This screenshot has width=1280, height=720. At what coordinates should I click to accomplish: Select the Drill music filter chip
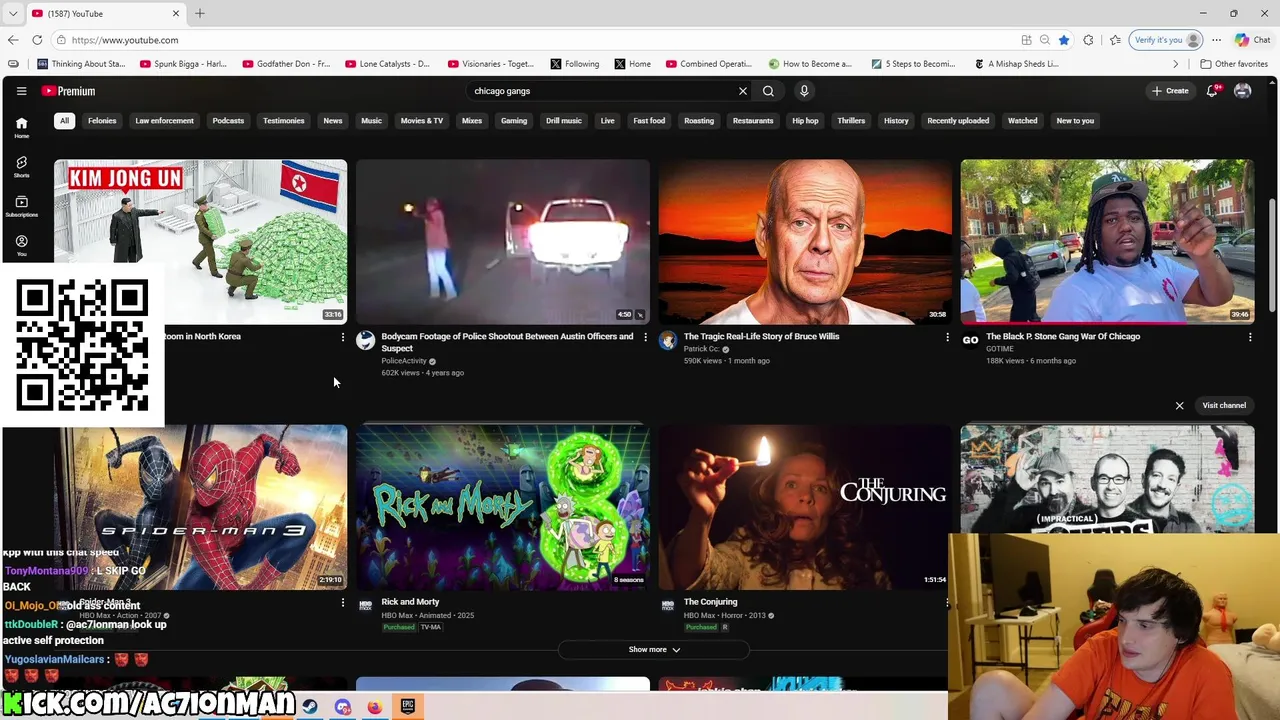[x=564, y=121]
